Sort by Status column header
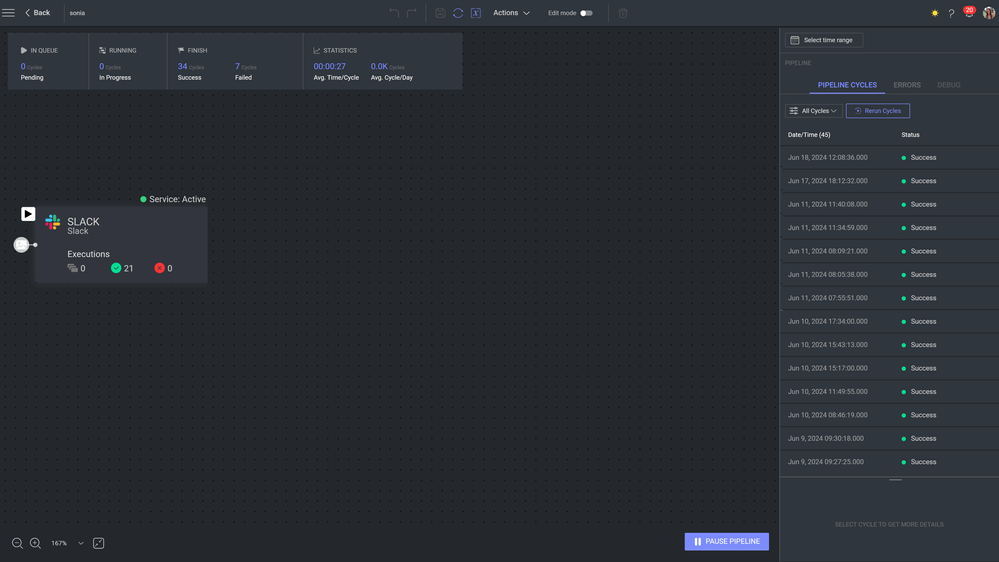The height and width of the screenshot is (562, 999). [910, 135]
